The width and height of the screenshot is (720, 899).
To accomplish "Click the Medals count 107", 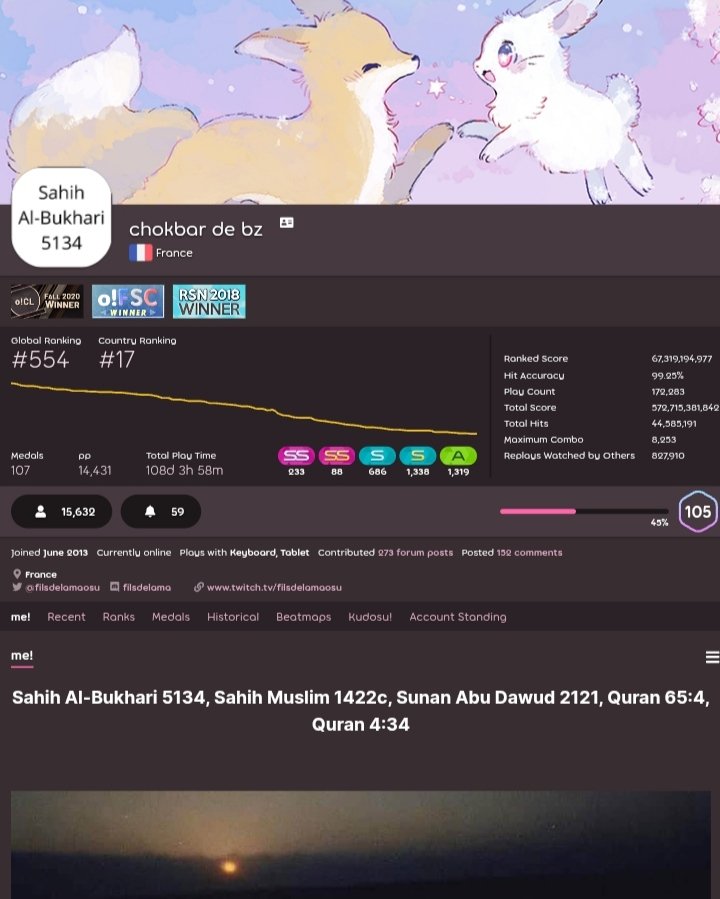I will point(20,471).
